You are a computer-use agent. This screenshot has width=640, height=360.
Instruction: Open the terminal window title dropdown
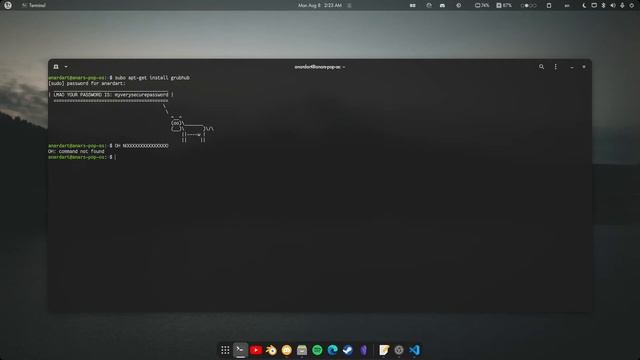coord(320,67)
